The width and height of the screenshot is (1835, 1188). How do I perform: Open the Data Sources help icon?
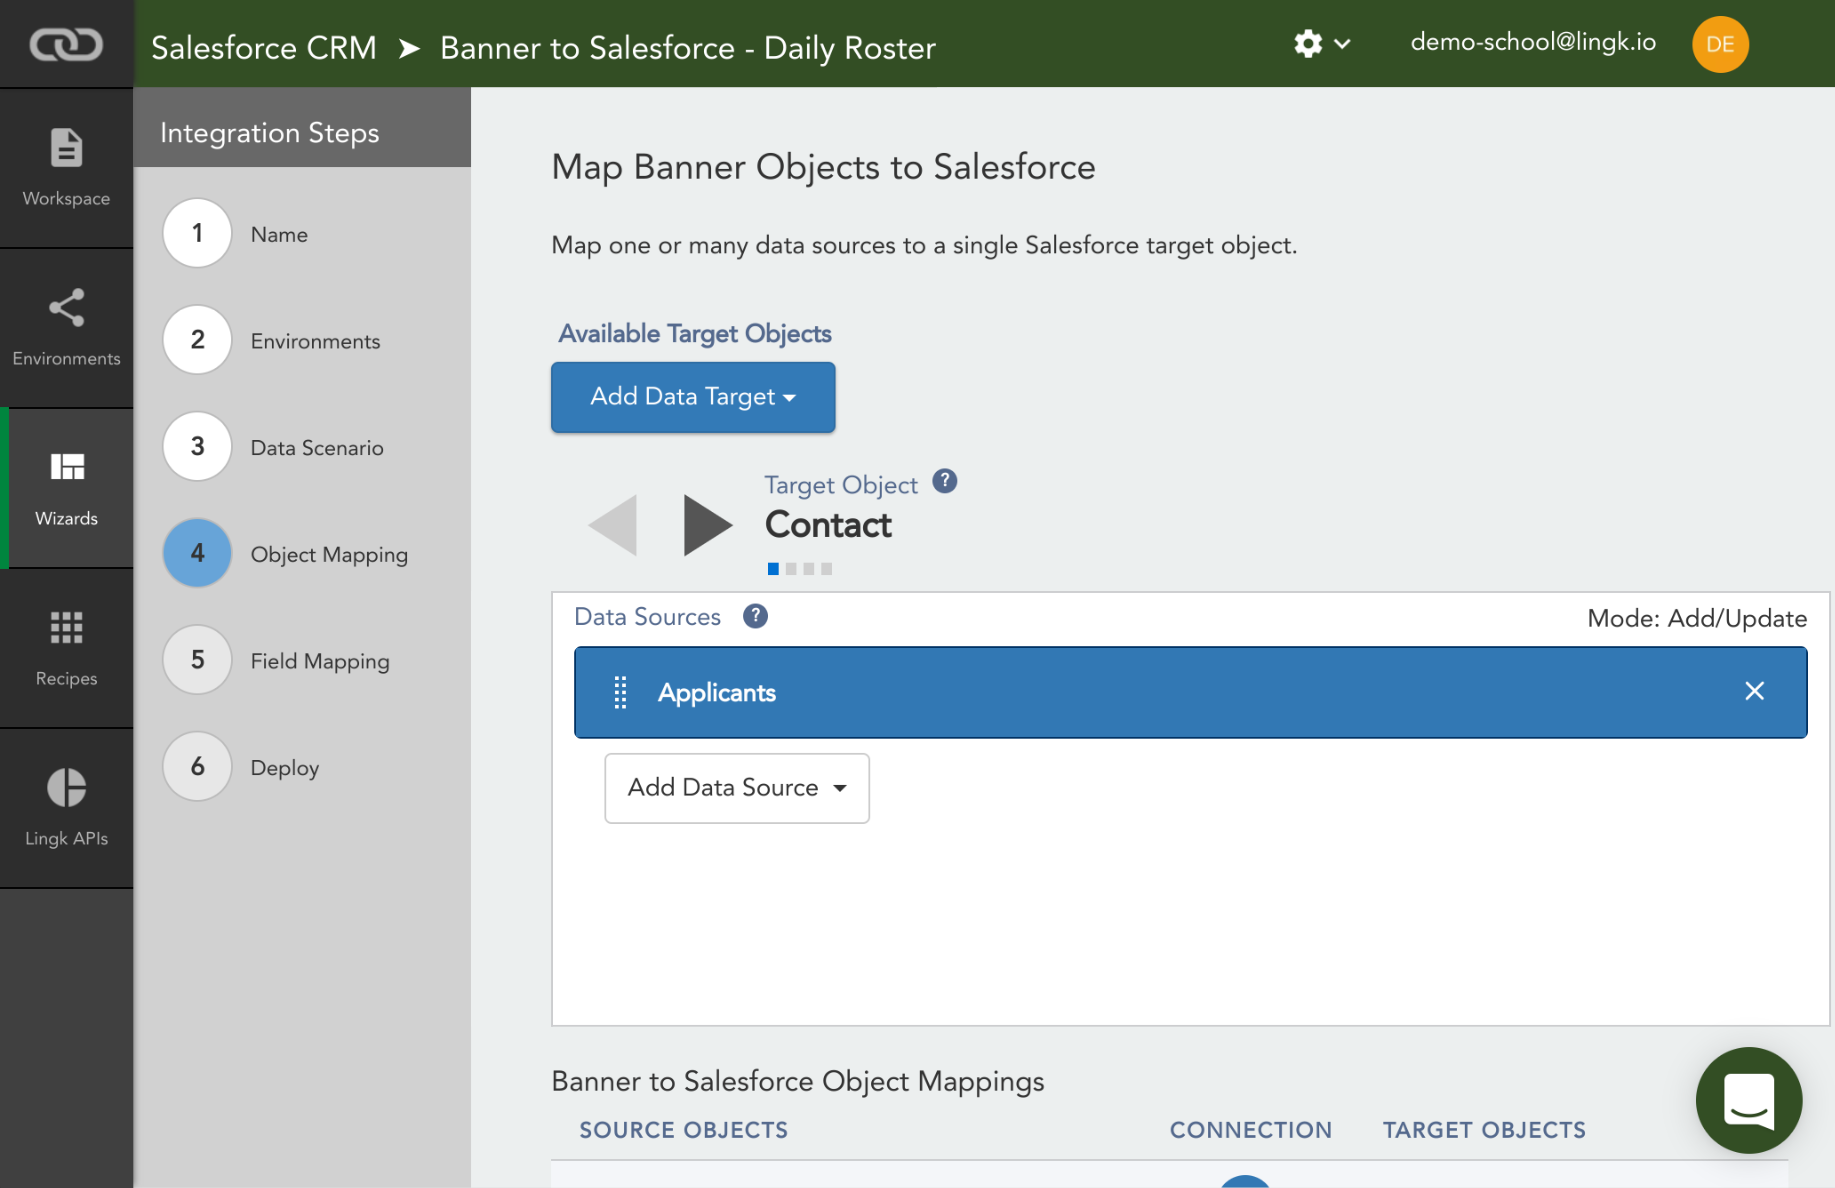click(756, 616)
